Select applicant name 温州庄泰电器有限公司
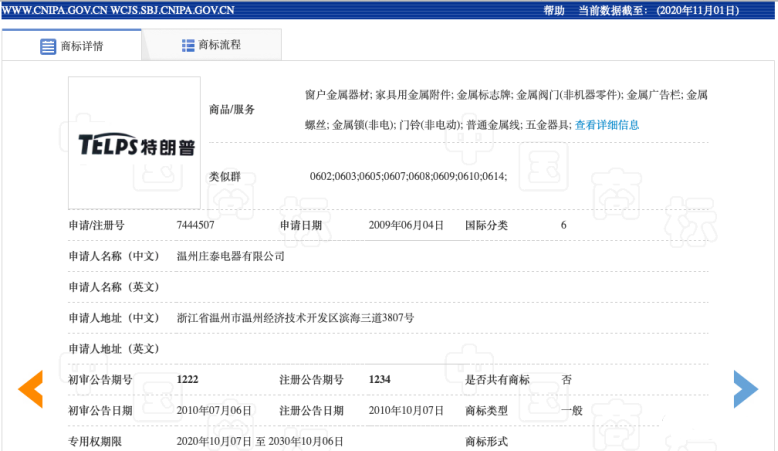Viewport: 778px width, 451px height. (x=230, y=256)
